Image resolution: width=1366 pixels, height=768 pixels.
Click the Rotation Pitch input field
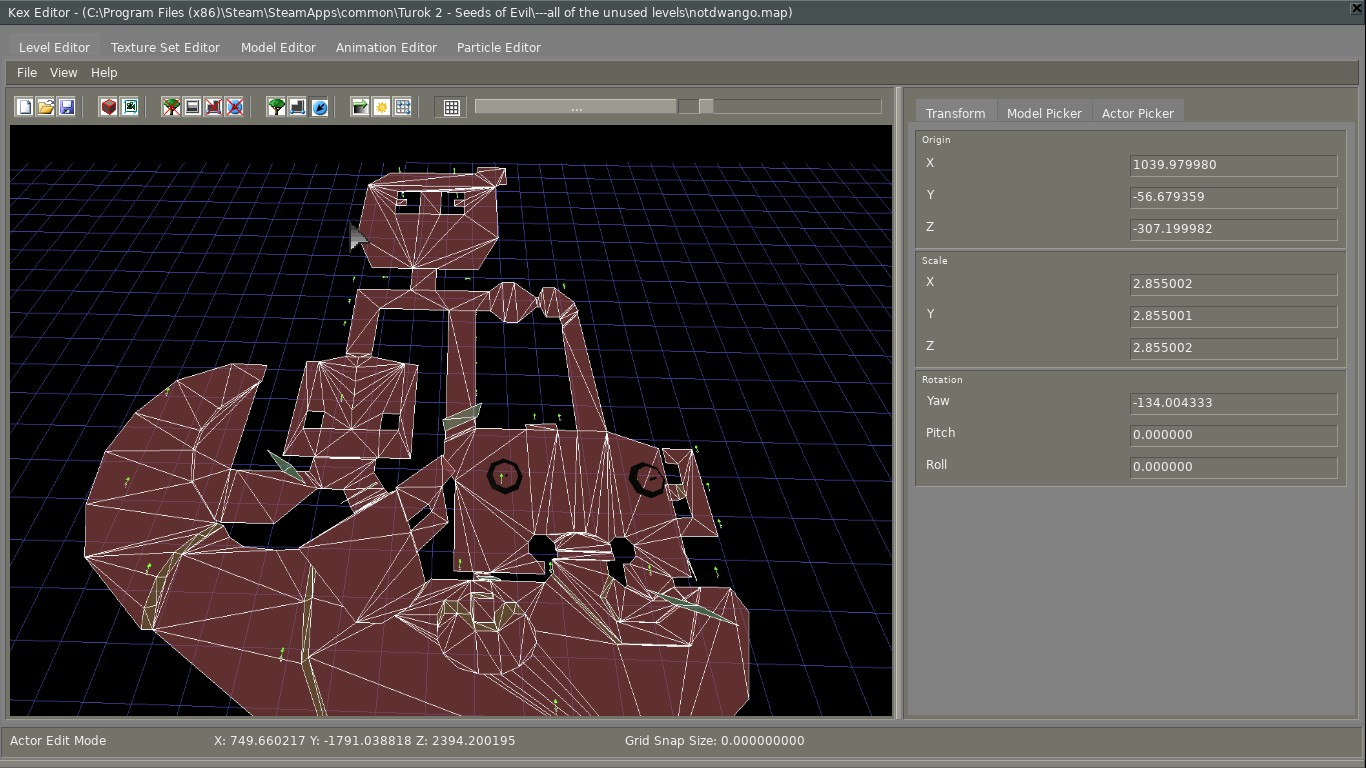coord(1233,435)
